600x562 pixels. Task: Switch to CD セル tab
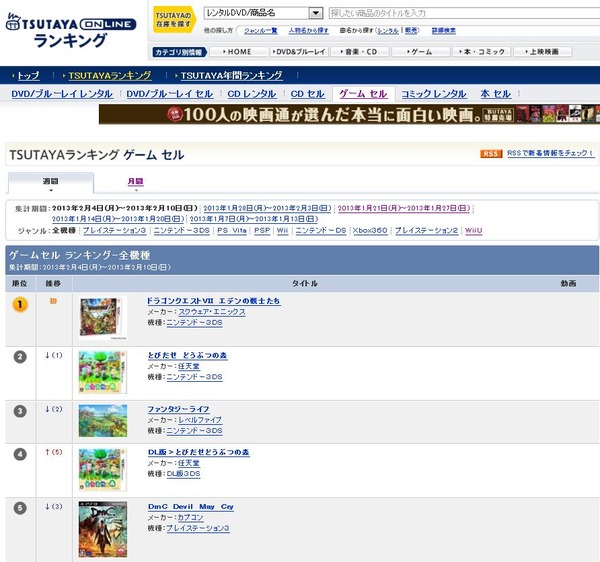point(307,94)
